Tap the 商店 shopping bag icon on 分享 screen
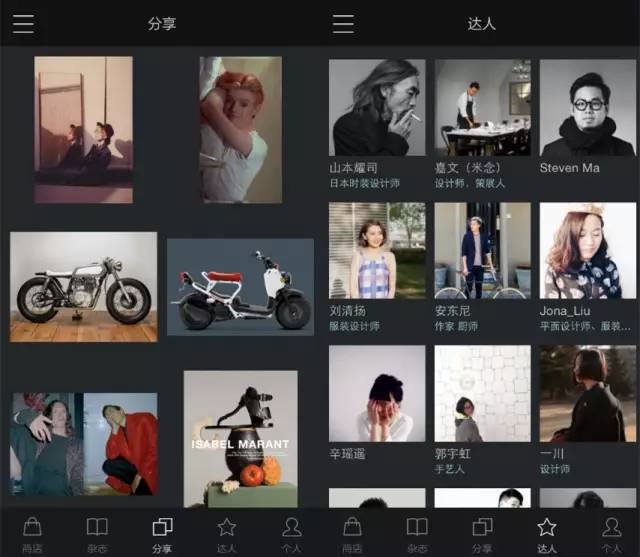The height and width of the screenshot is (557, 640). [32, 532]
